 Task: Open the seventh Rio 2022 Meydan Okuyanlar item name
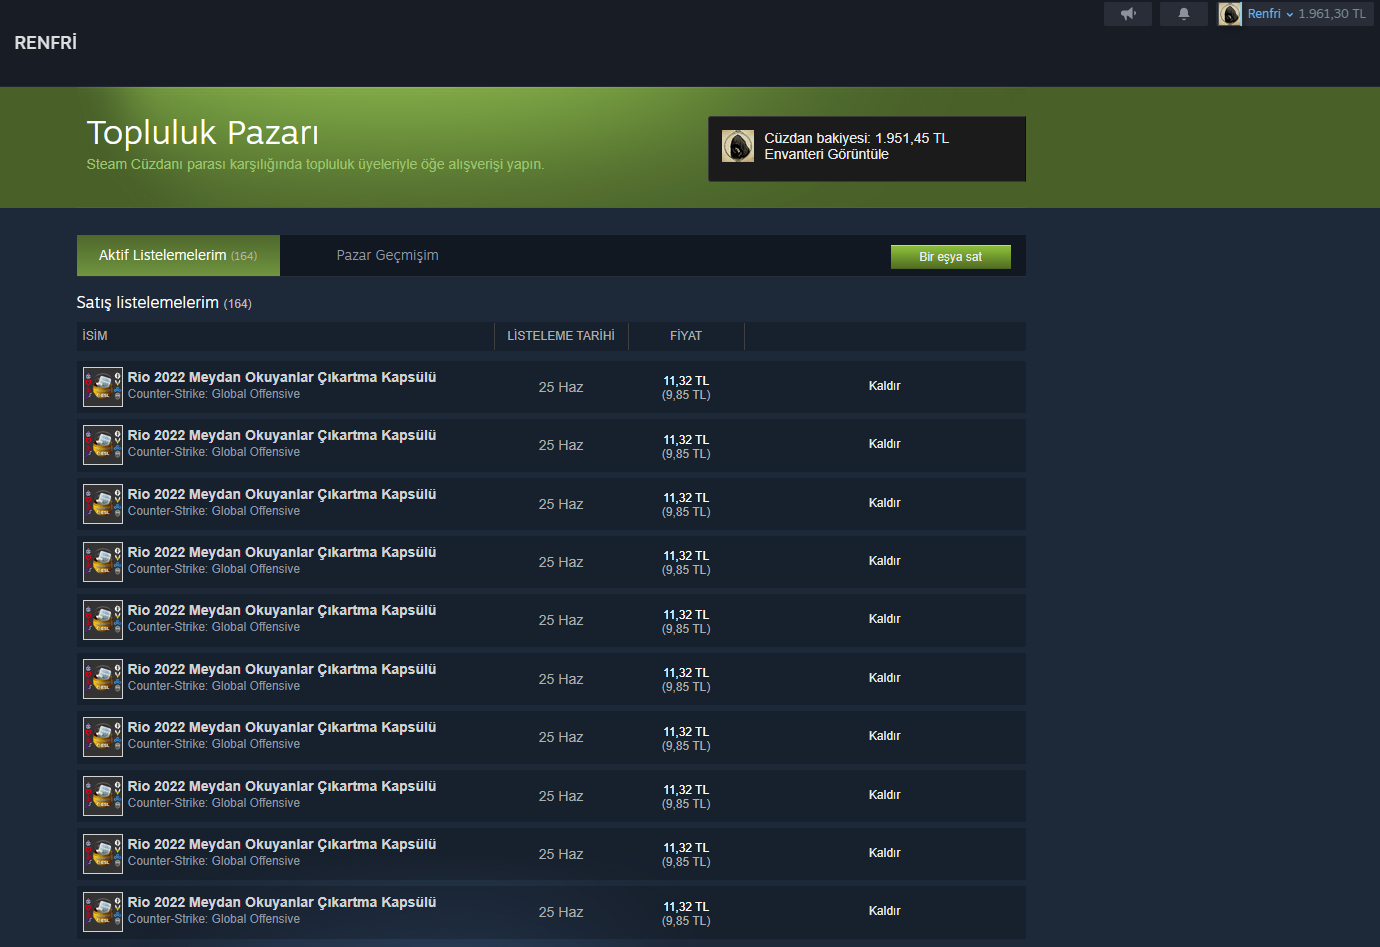[x=282, y=727]
